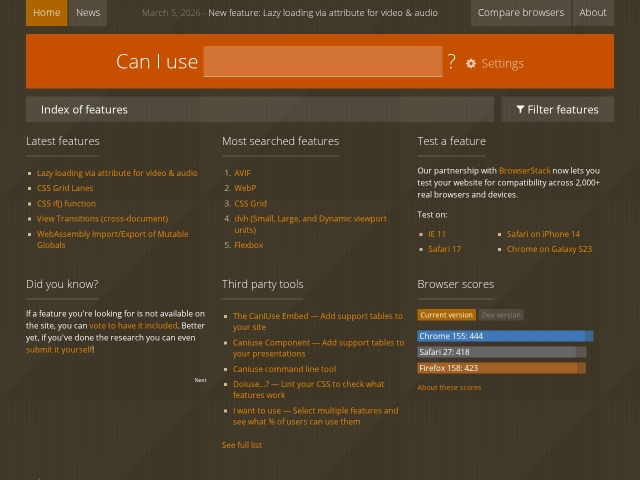Open Caniuse Component tool link
The width and height of the screenshot is (640, 480).
click(318, 348)
